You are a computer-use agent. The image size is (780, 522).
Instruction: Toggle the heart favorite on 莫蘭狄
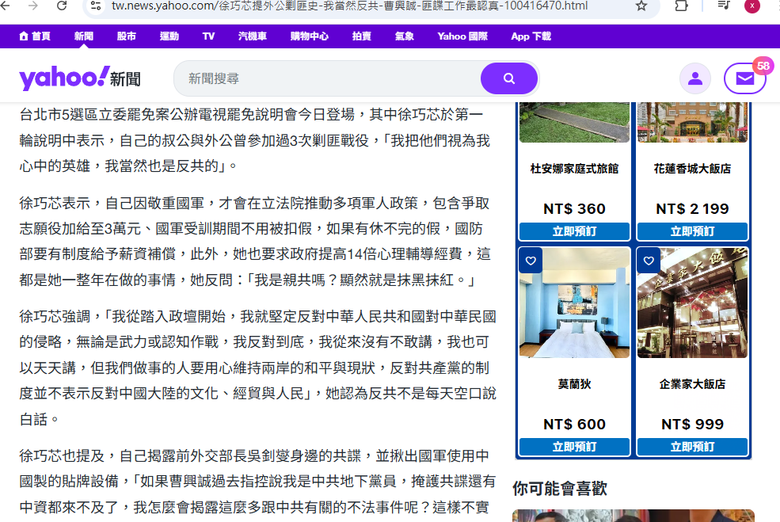point(531,260)
